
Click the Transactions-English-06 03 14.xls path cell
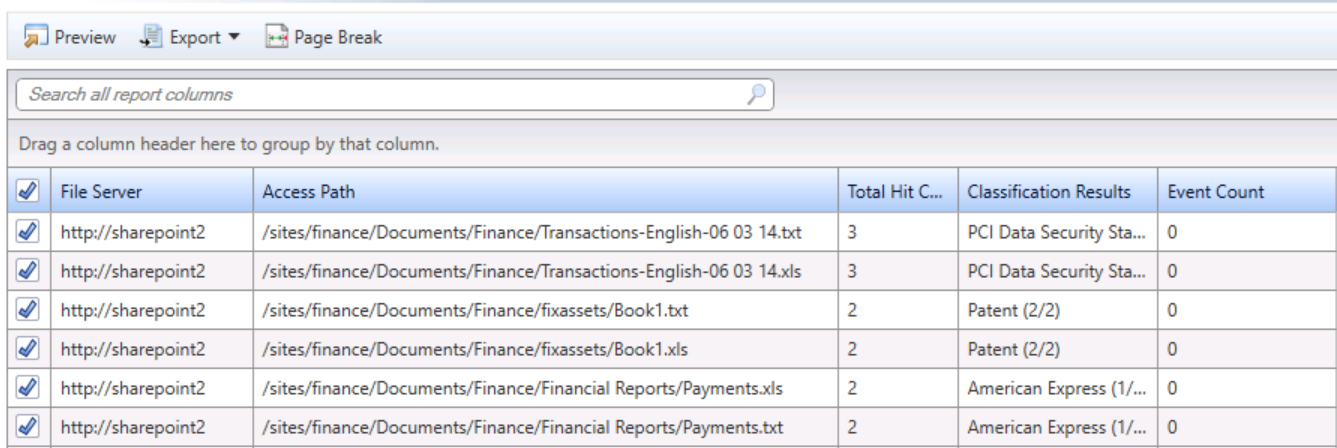click(x=532, y=271)
